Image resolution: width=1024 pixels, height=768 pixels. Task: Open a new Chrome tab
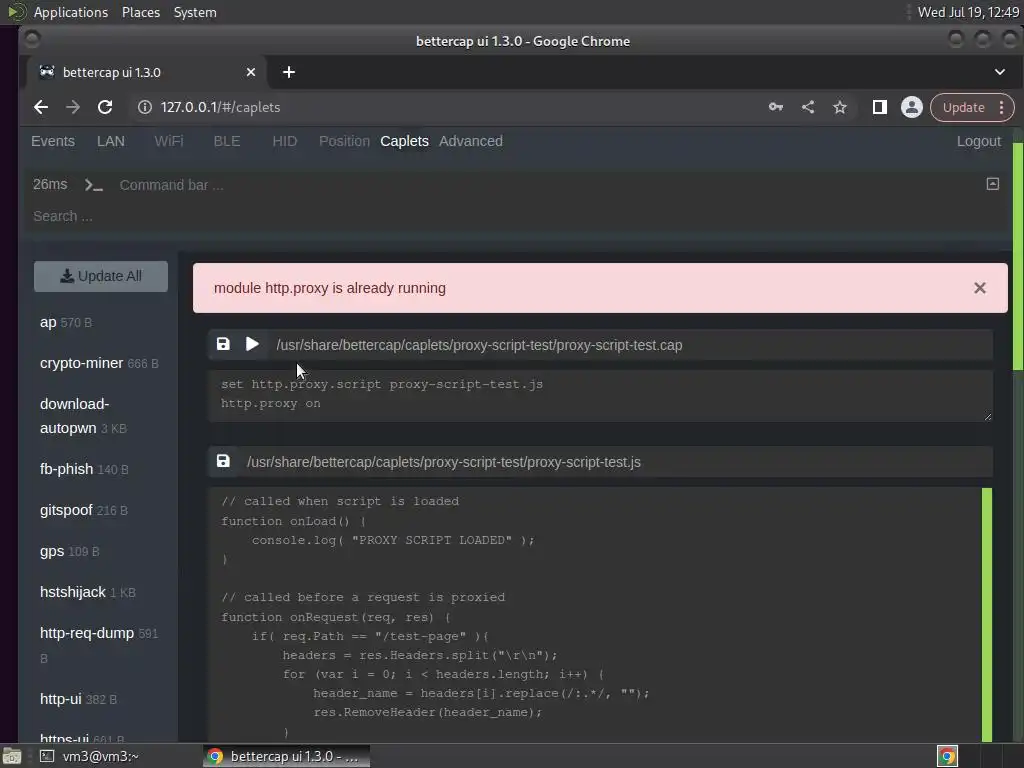(289, 72)
